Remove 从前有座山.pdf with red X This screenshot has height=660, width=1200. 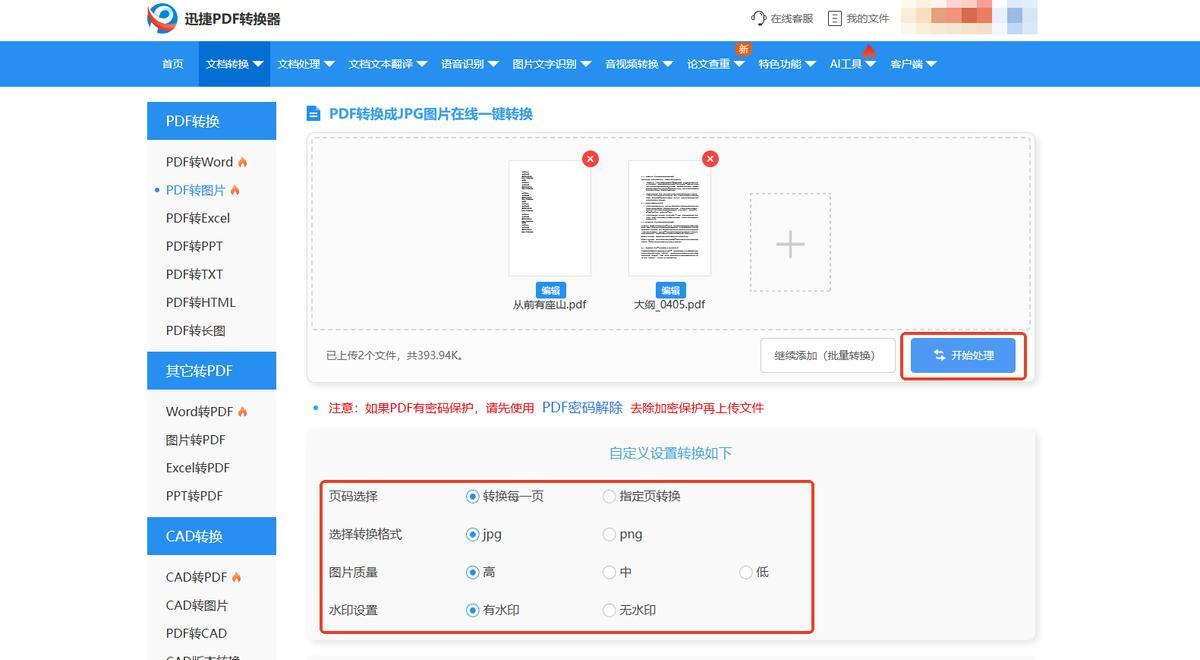pos(591,159)
